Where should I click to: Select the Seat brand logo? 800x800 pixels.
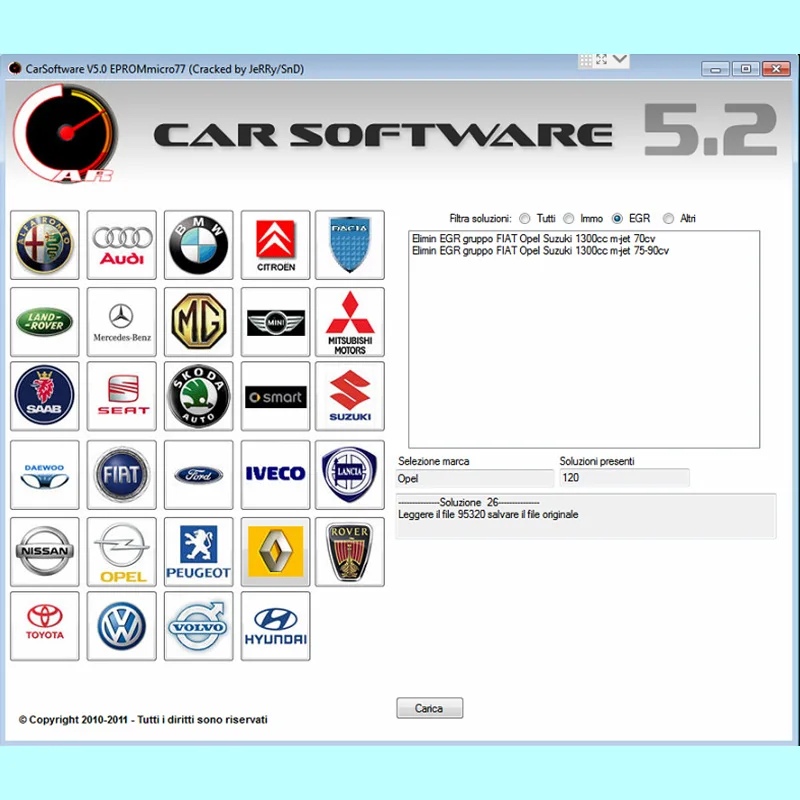[x=121, y=396]
